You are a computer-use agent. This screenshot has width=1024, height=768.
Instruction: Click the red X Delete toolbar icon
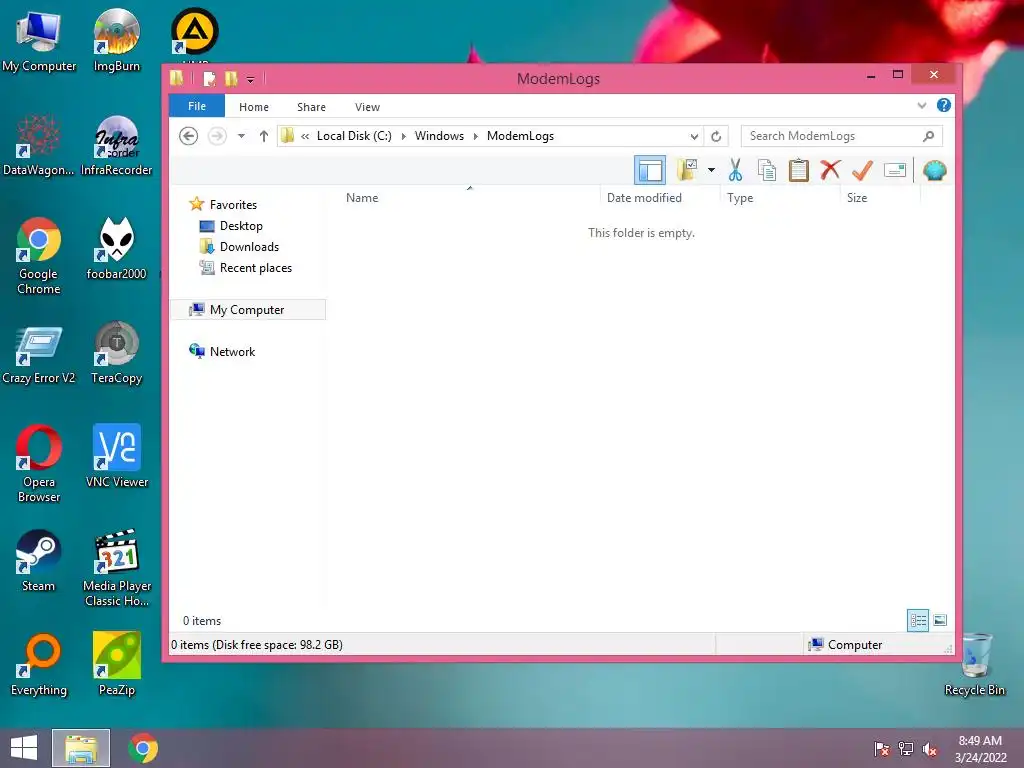[830, 170]
